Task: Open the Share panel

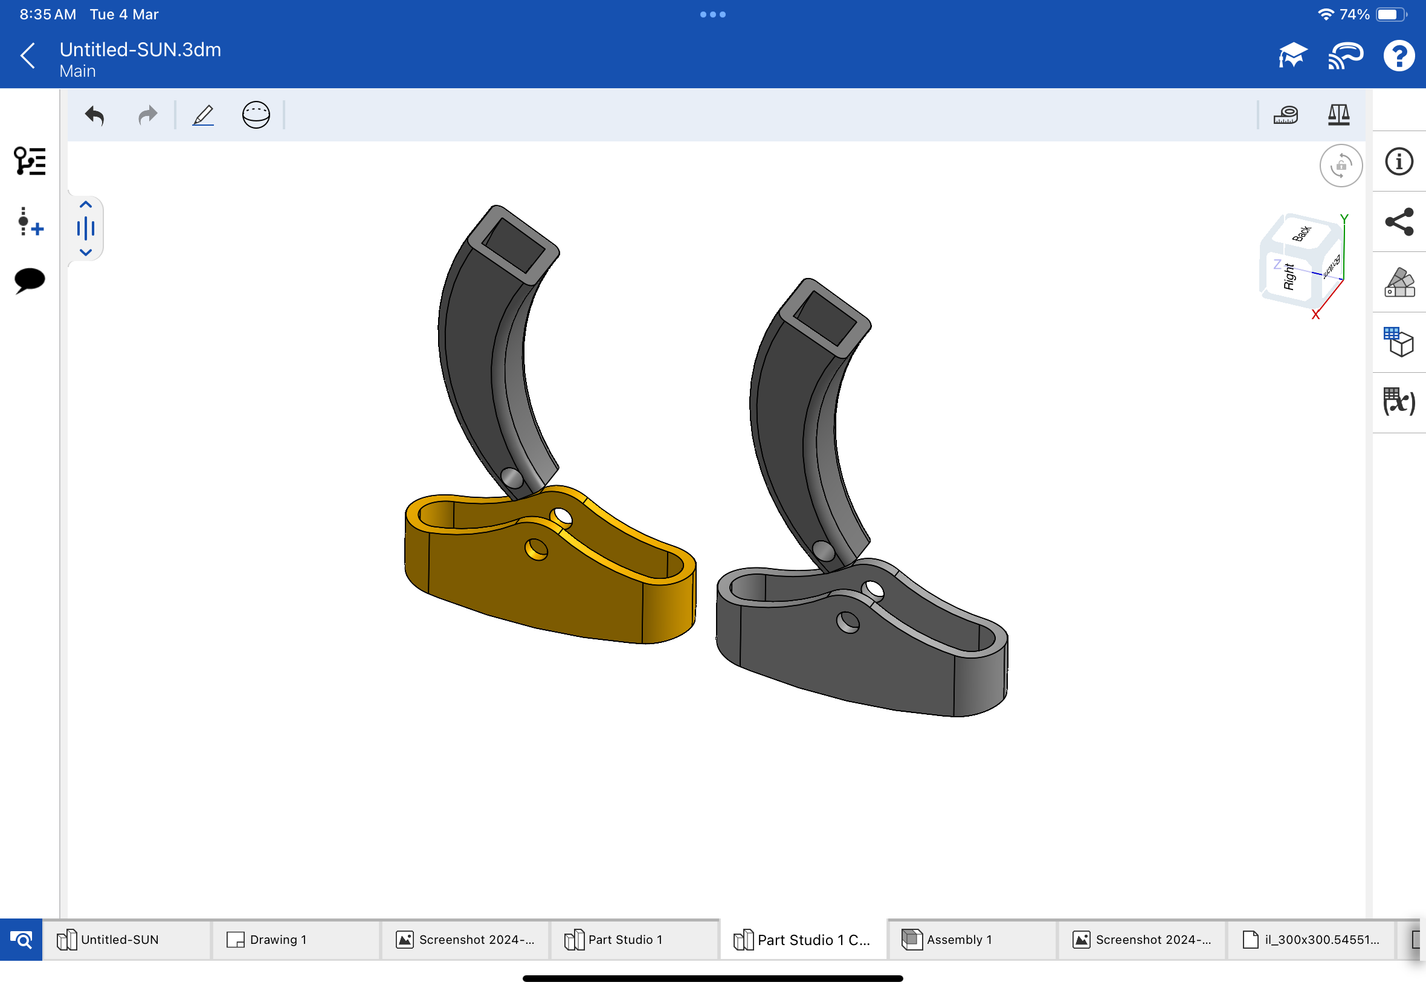Action: pos(1399,222)
